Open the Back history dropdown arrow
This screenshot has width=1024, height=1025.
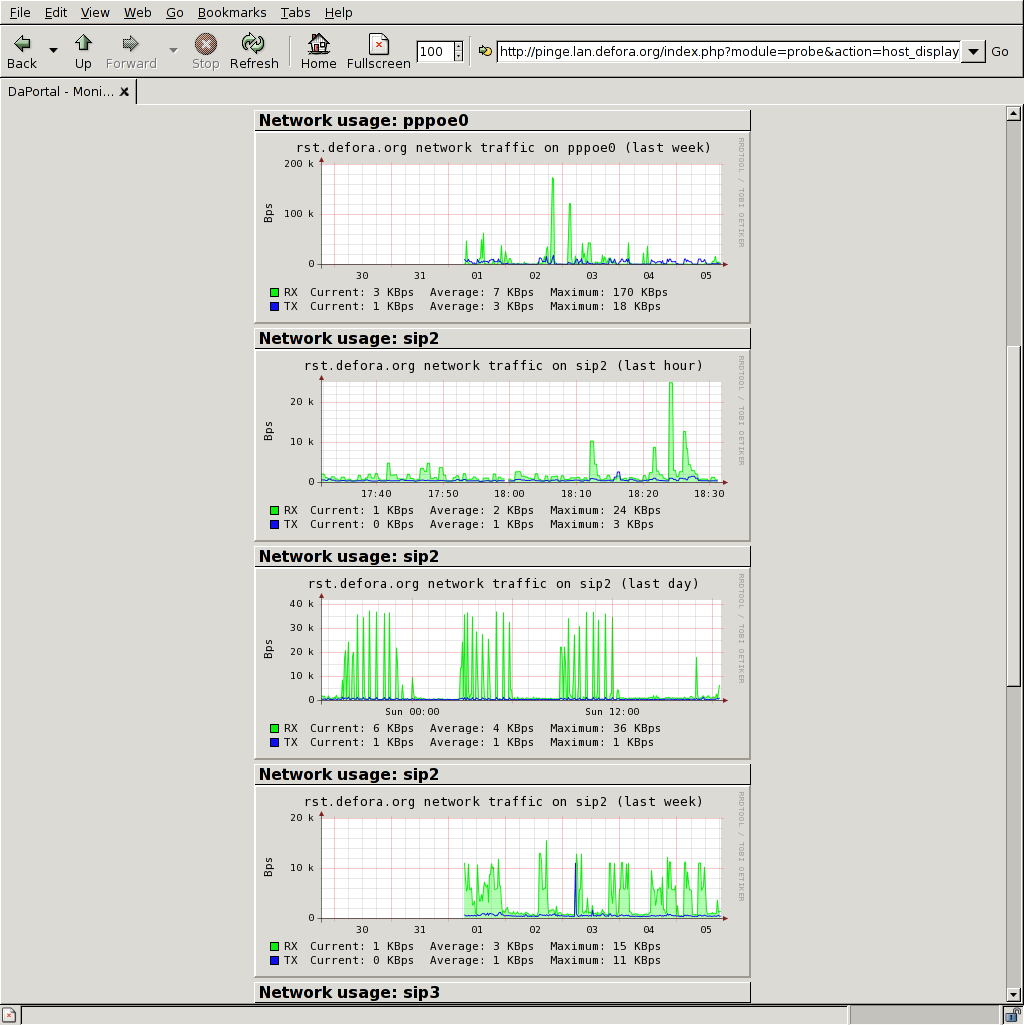click(53, 51)
